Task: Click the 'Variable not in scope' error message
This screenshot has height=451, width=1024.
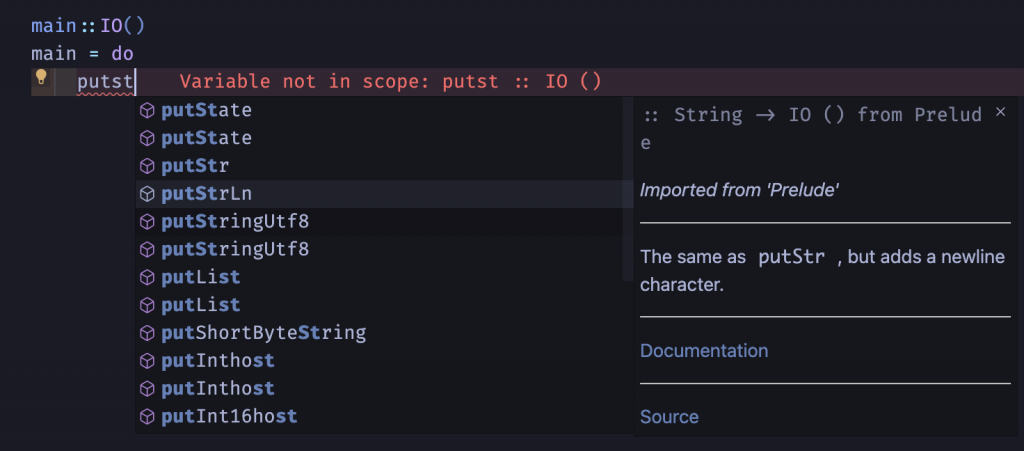Action: click(x=390, y=82)
